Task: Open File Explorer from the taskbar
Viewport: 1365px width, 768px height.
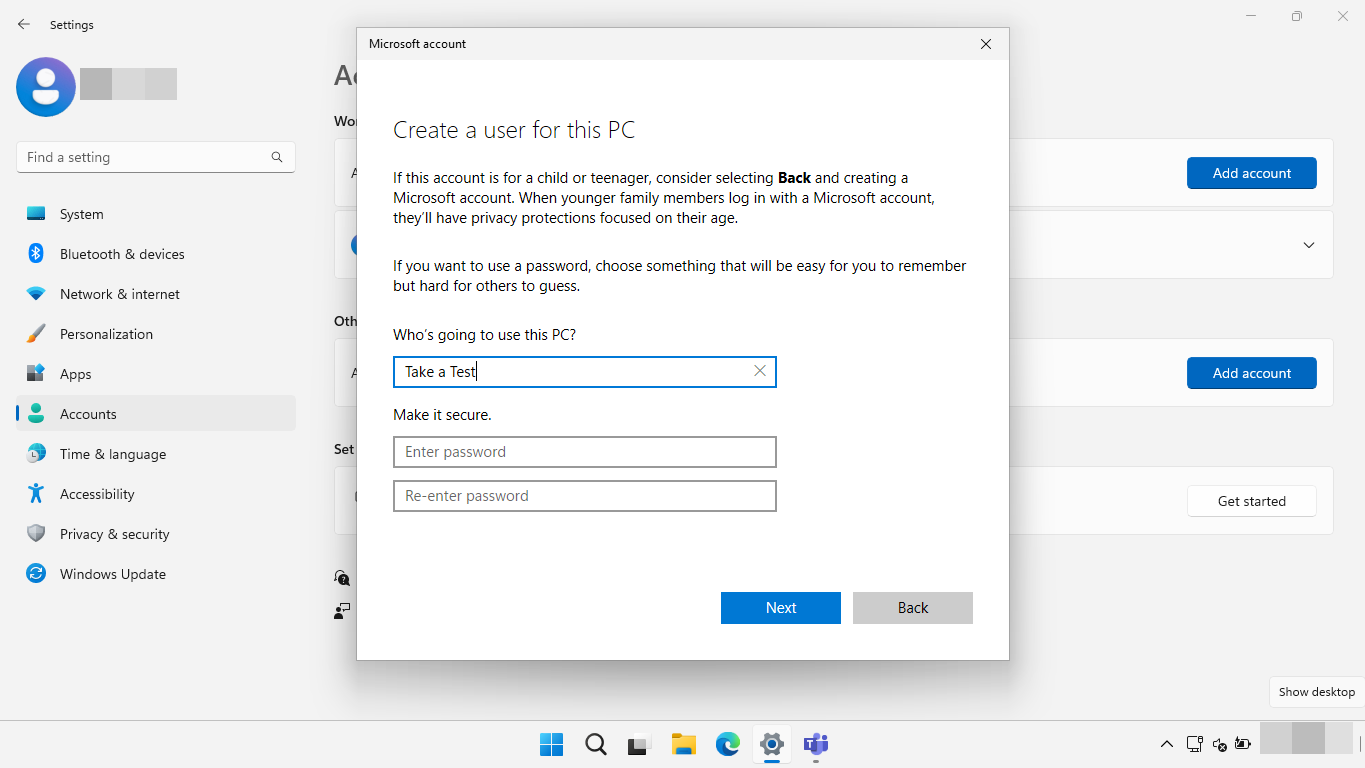Action: point(683,744)
